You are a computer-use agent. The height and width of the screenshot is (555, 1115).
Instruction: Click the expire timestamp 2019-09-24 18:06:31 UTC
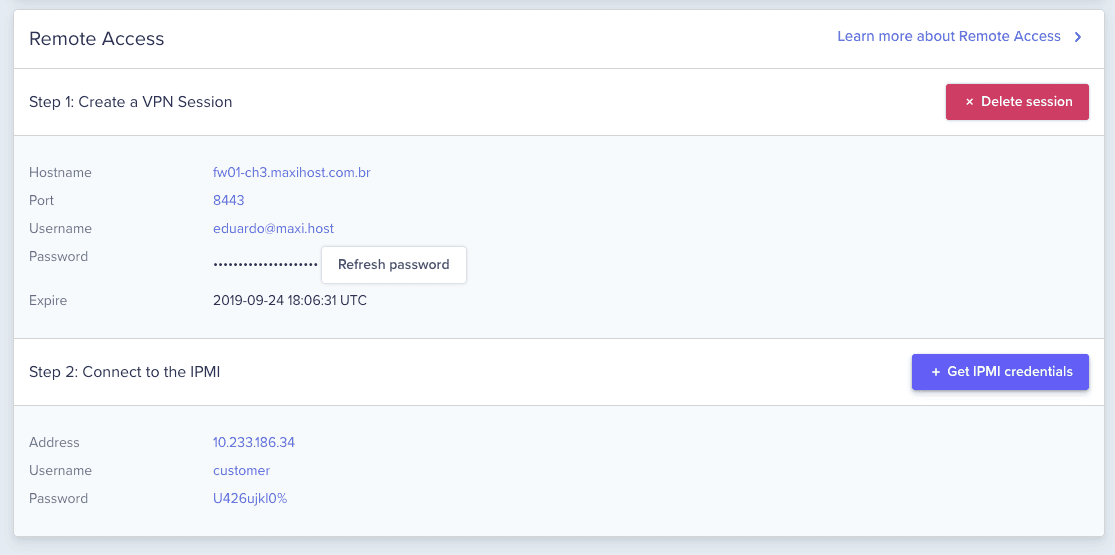coord(290,301)
